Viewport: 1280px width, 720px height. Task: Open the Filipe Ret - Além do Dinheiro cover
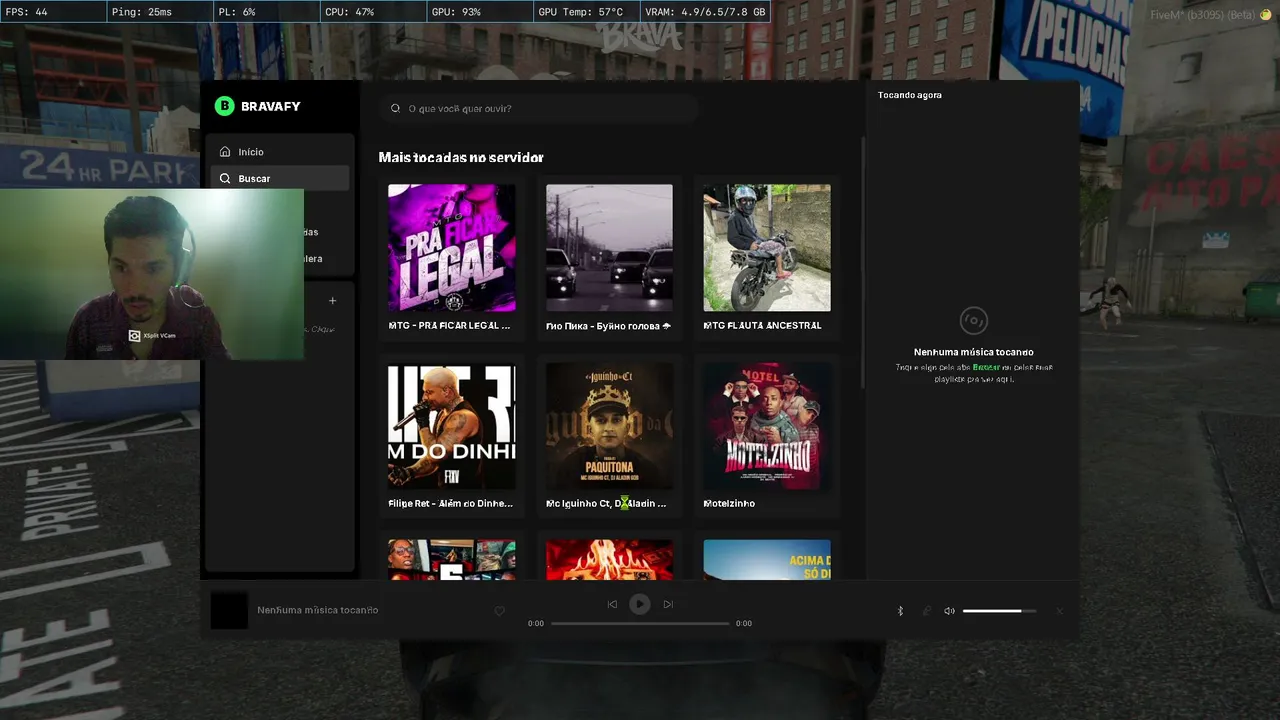pyautogui.click(x=452, y=427)
